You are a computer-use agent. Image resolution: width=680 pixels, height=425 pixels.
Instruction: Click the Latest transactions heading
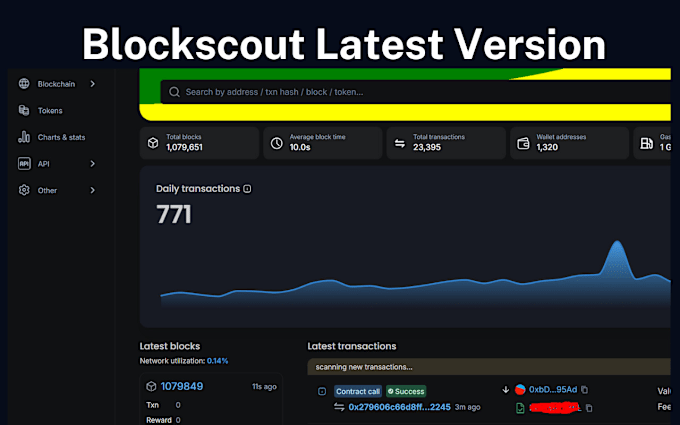[352, 346]
